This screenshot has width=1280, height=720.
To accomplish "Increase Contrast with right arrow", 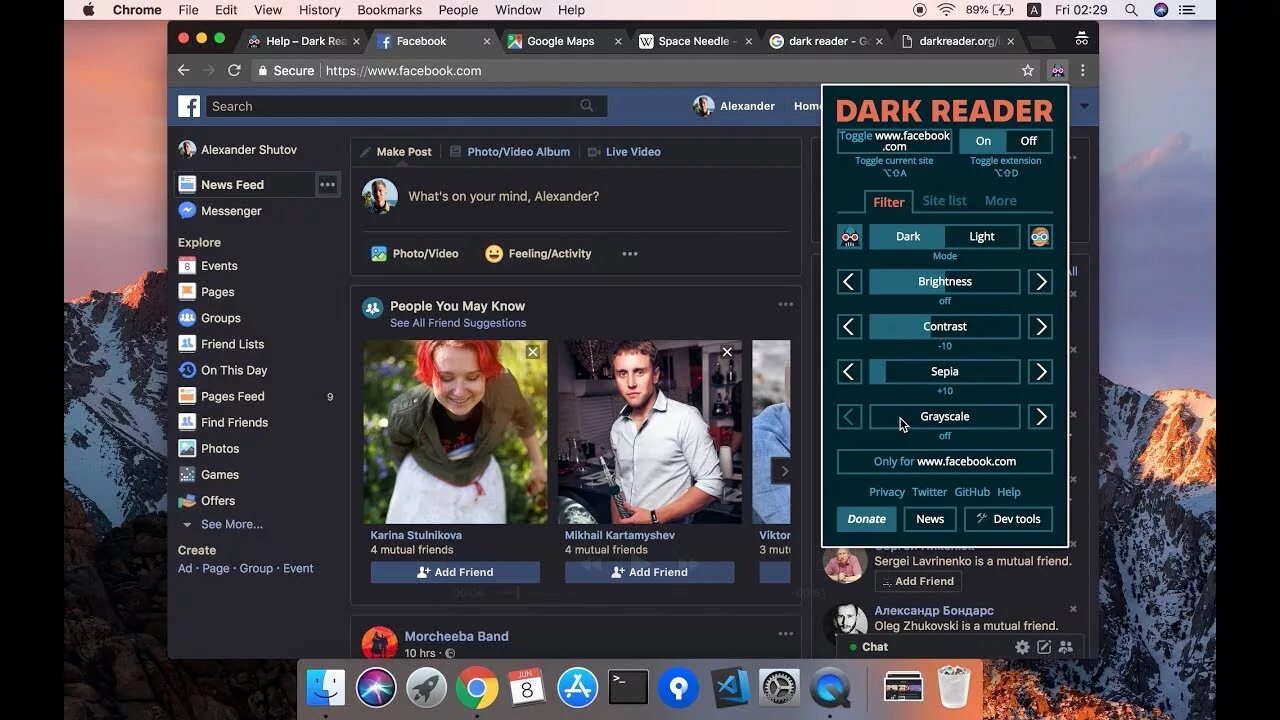I will tap(1040, 327).
